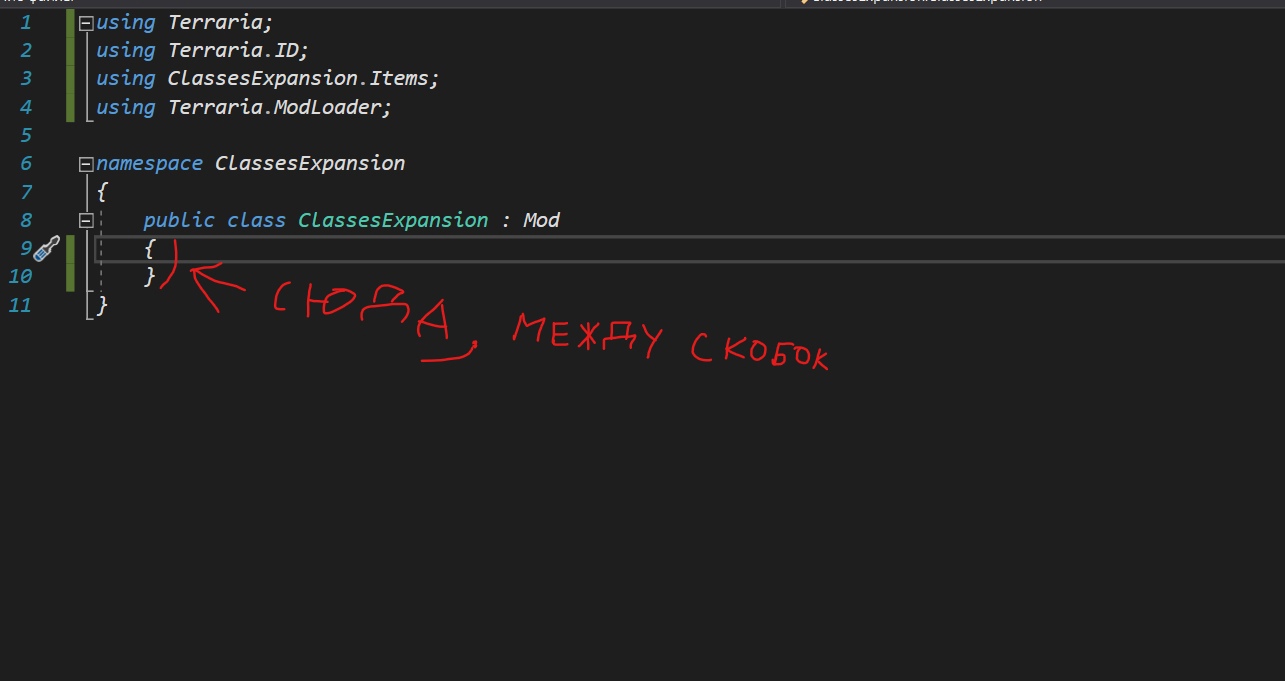The image size is (1285, 681).
Task: Click 'Terraria.ModLoader;' on line 4
Action: (280, 107)
